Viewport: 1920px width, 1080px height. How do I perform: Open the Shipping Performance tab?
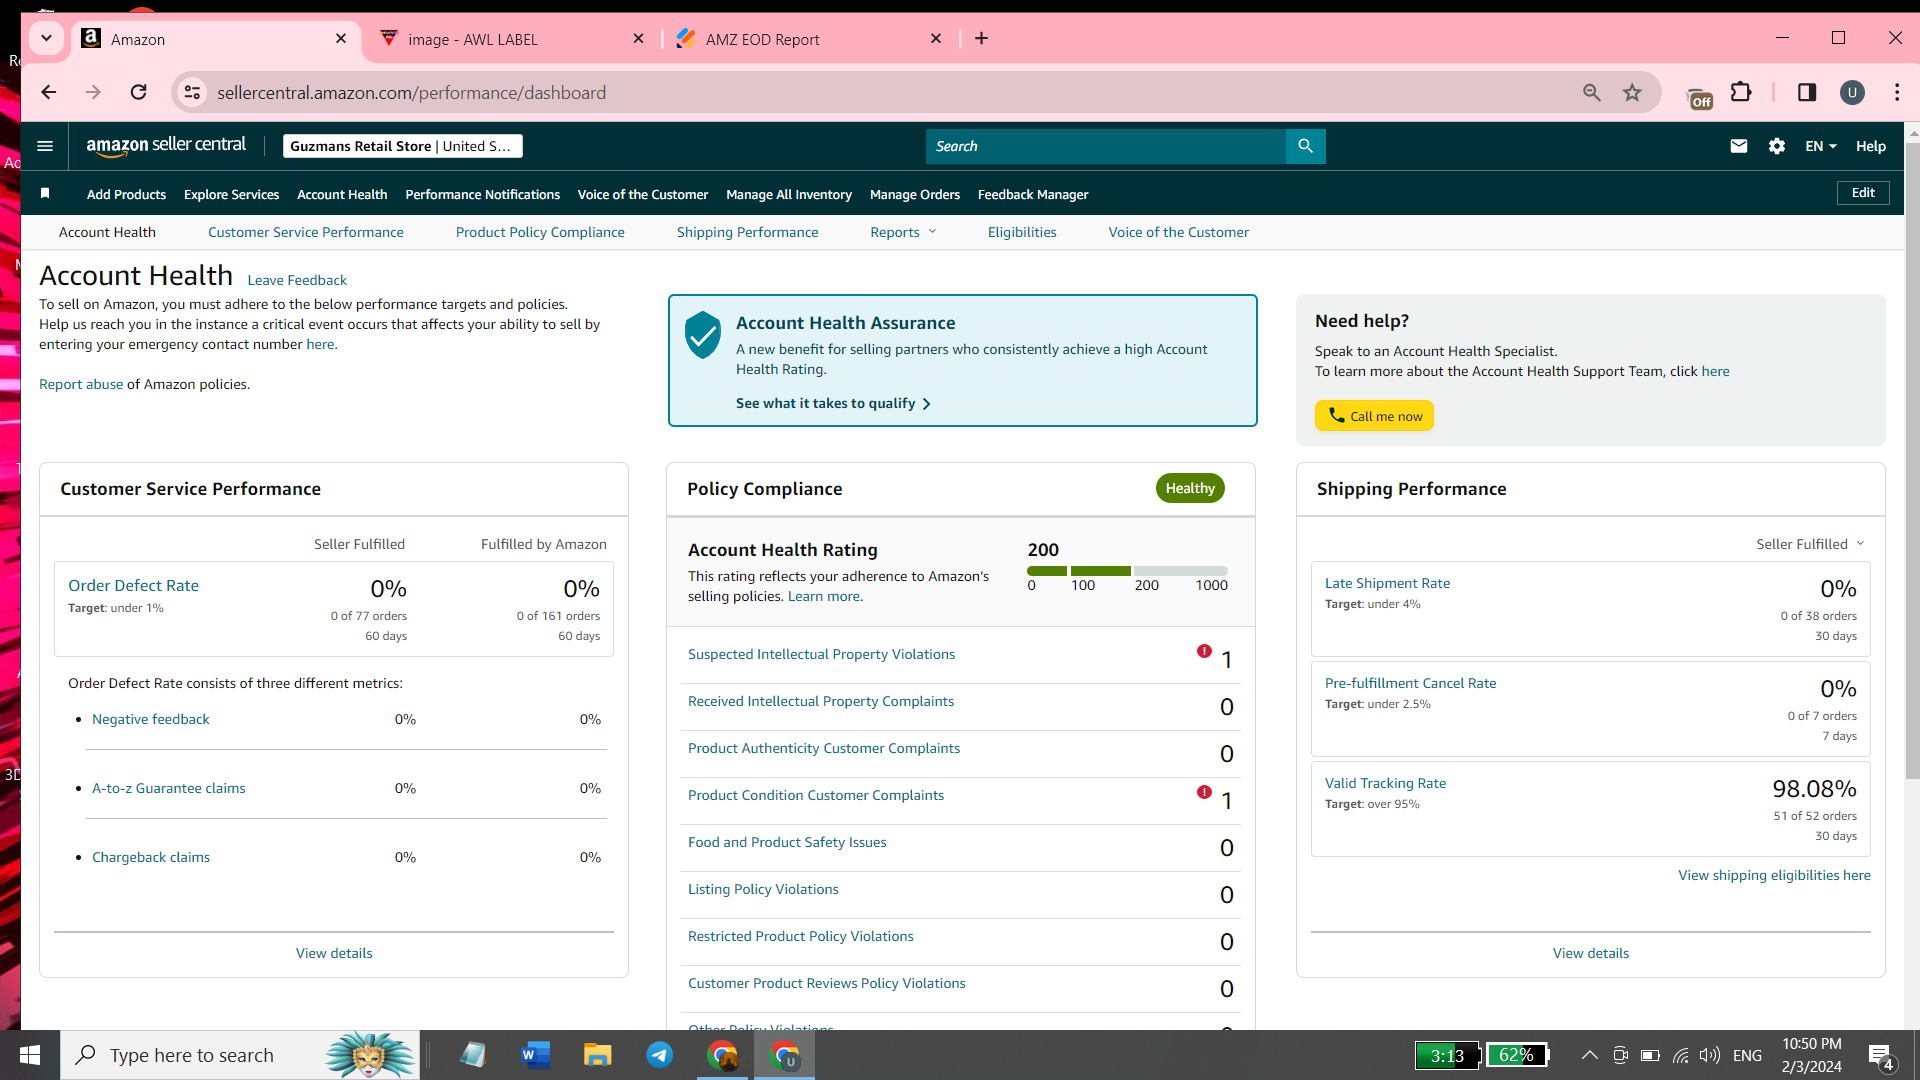[747, 232]
